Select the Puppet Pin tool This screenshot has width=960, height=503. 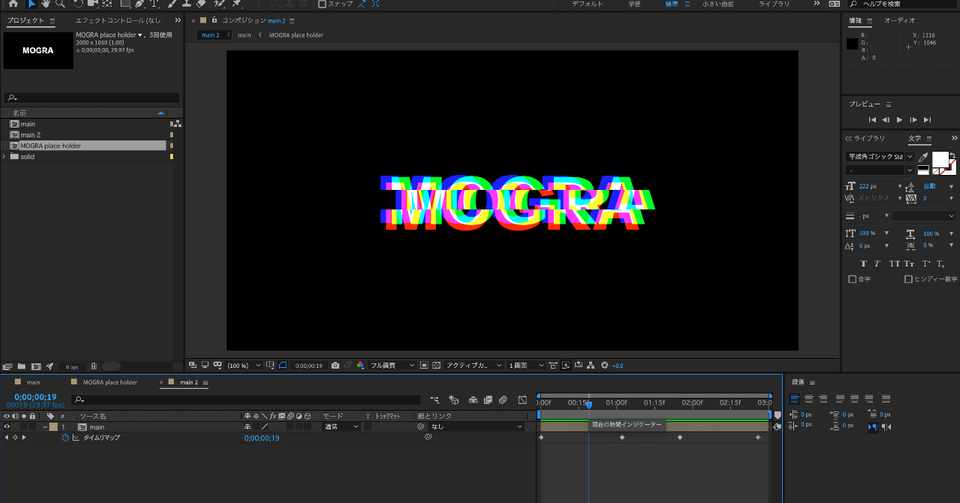pyautogui.click(x=236, y=4)
